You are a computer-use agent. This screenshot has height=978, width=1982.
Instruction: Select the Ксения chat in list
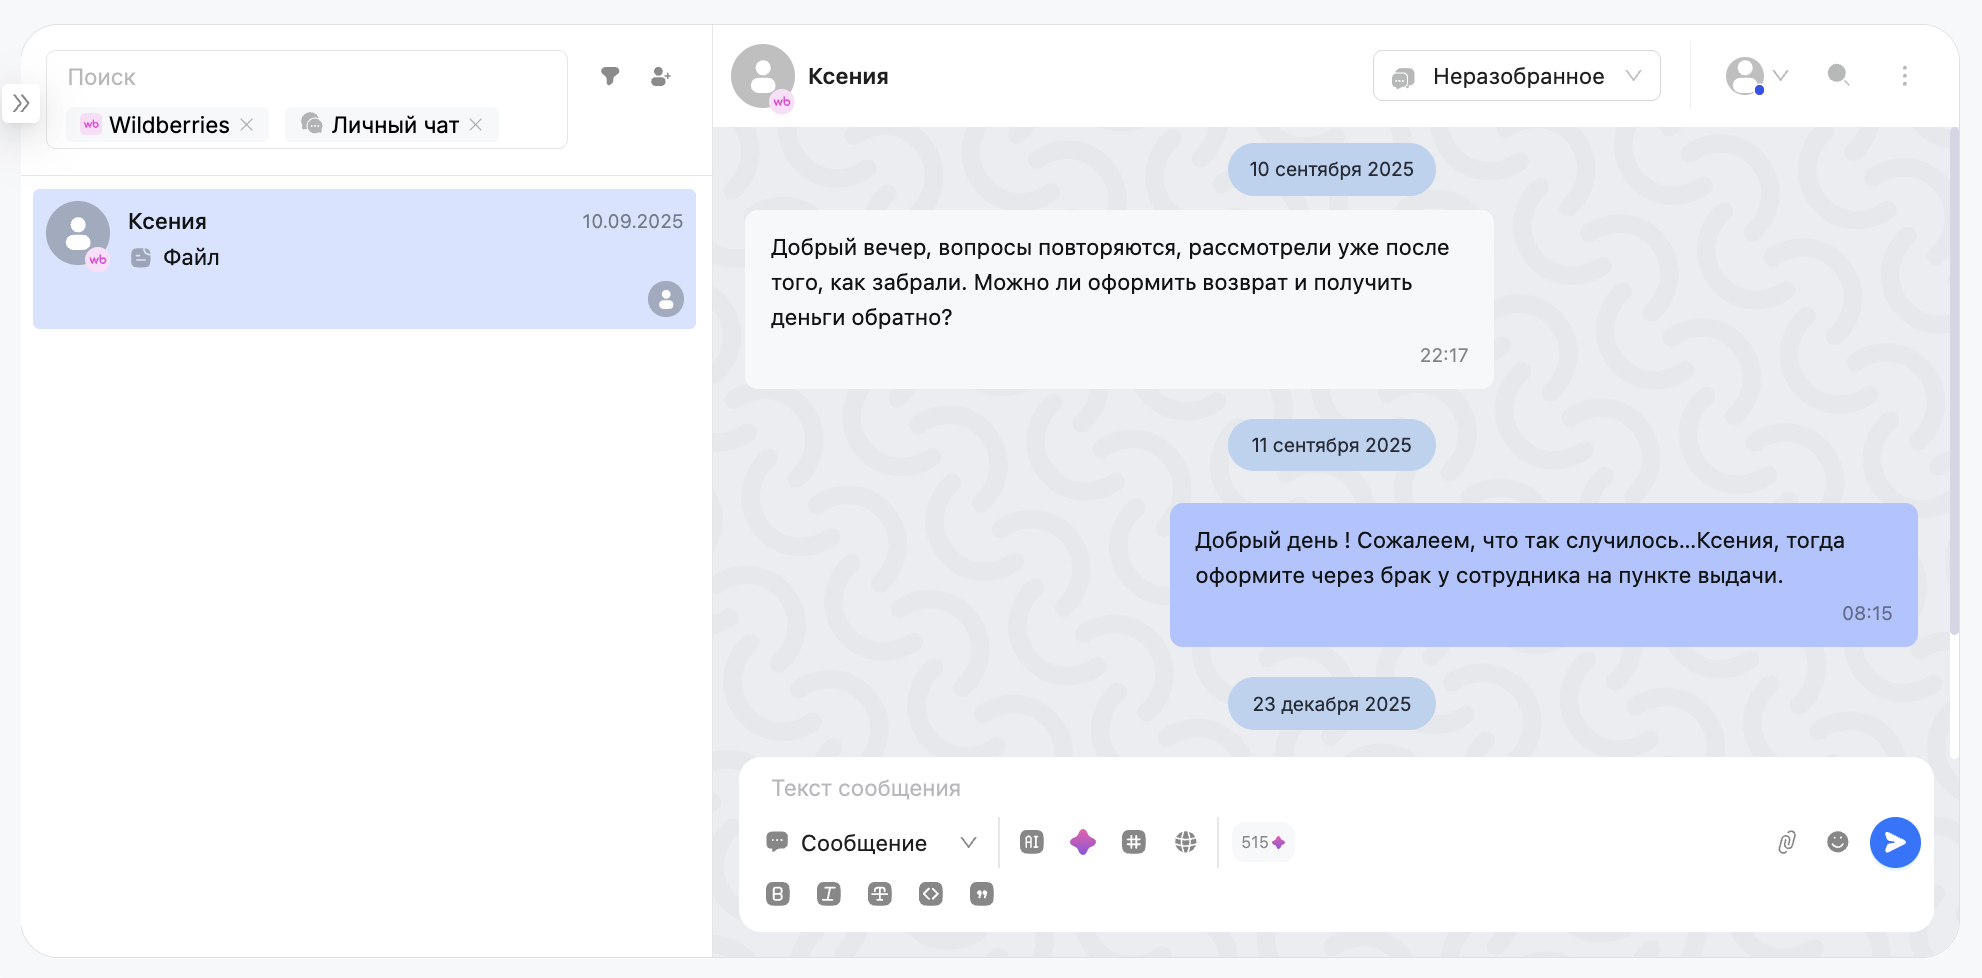pos(364,258)
